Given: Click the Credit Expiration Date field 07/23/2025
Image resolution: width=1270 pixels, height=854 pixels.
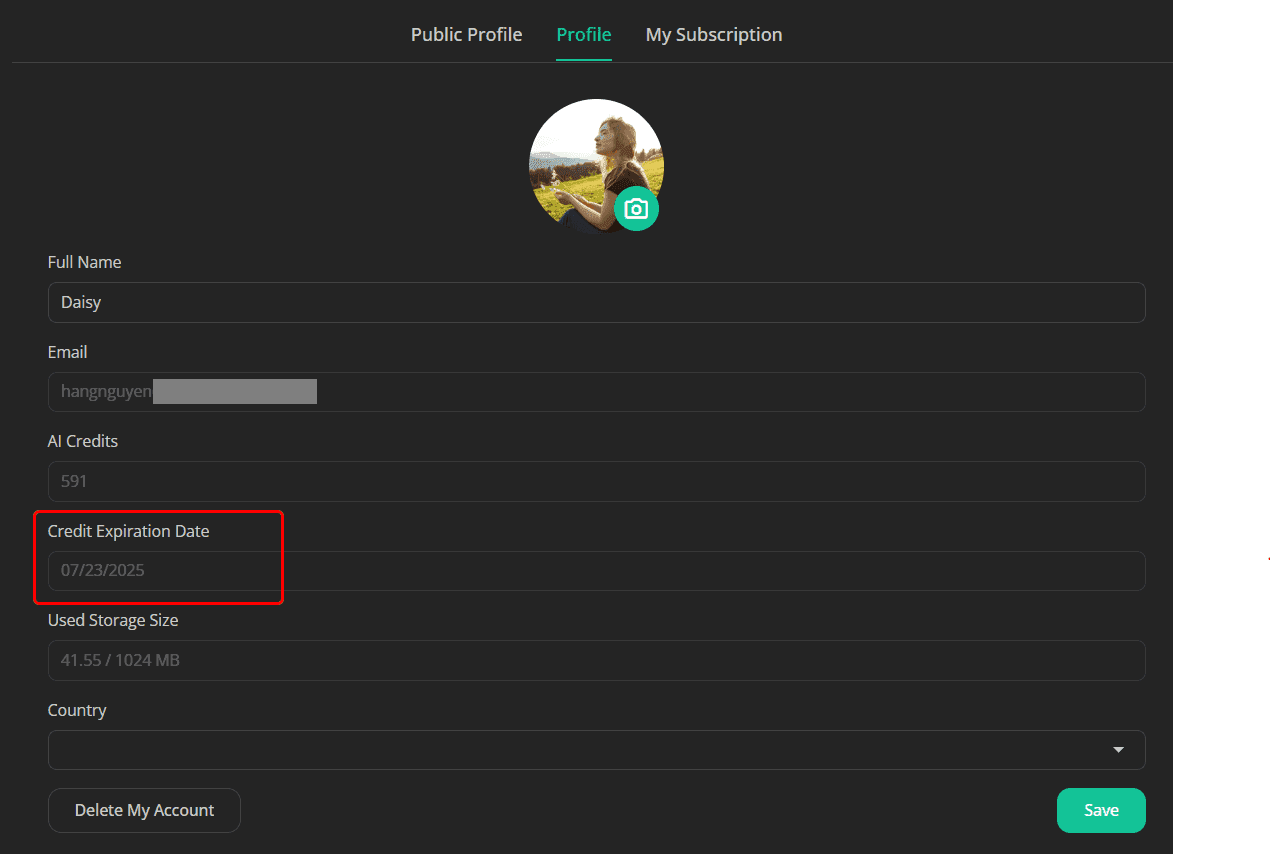Looking at the screenshot, I should point(596,571).
